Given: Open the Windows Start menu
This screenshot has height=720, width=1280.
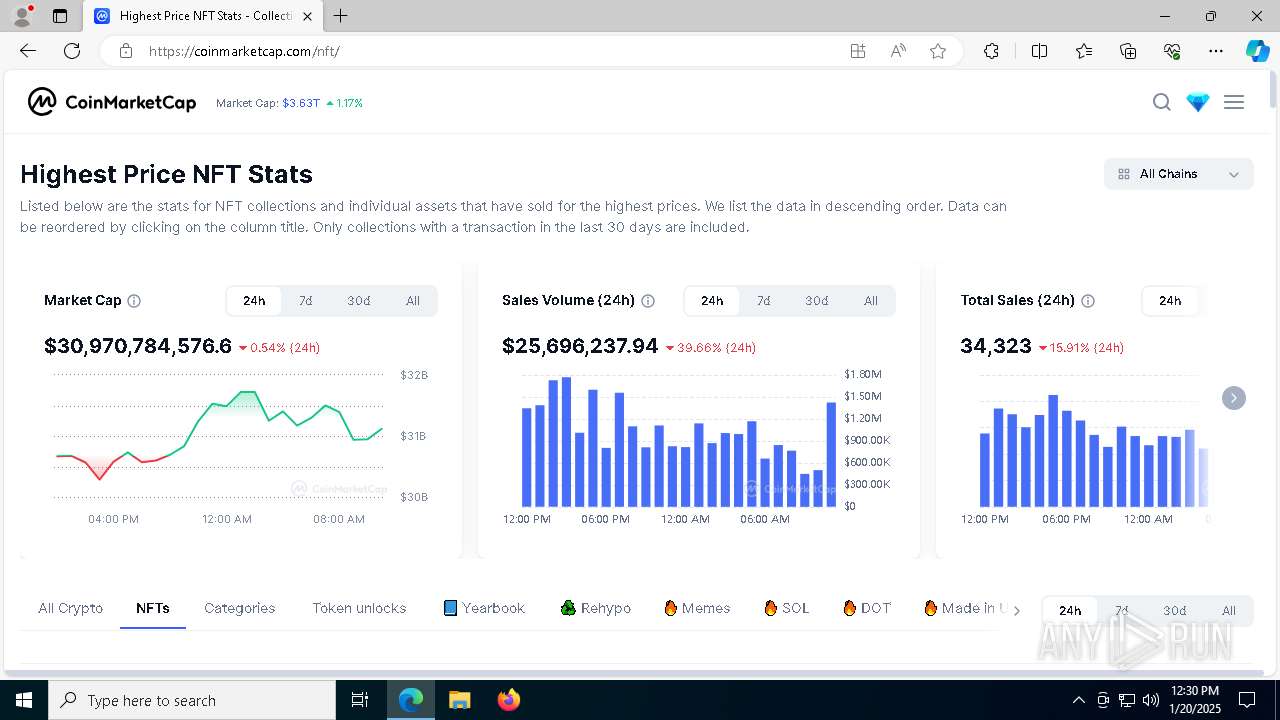Looking at the screenshot, I should 24,700.
